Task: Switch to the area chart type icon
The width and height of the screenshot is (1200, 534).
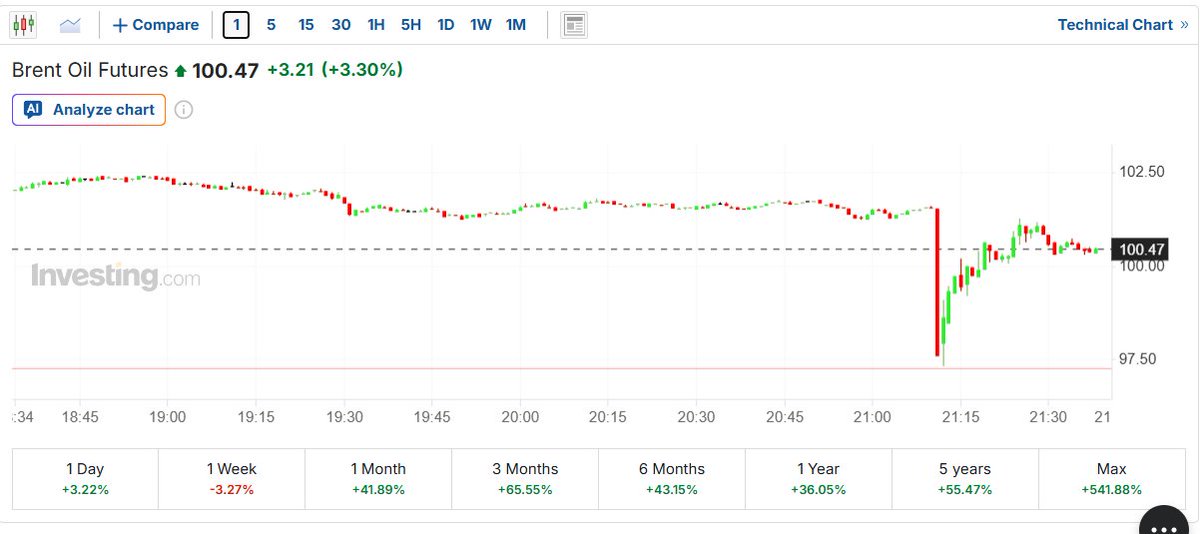Action: coord(70,25)
